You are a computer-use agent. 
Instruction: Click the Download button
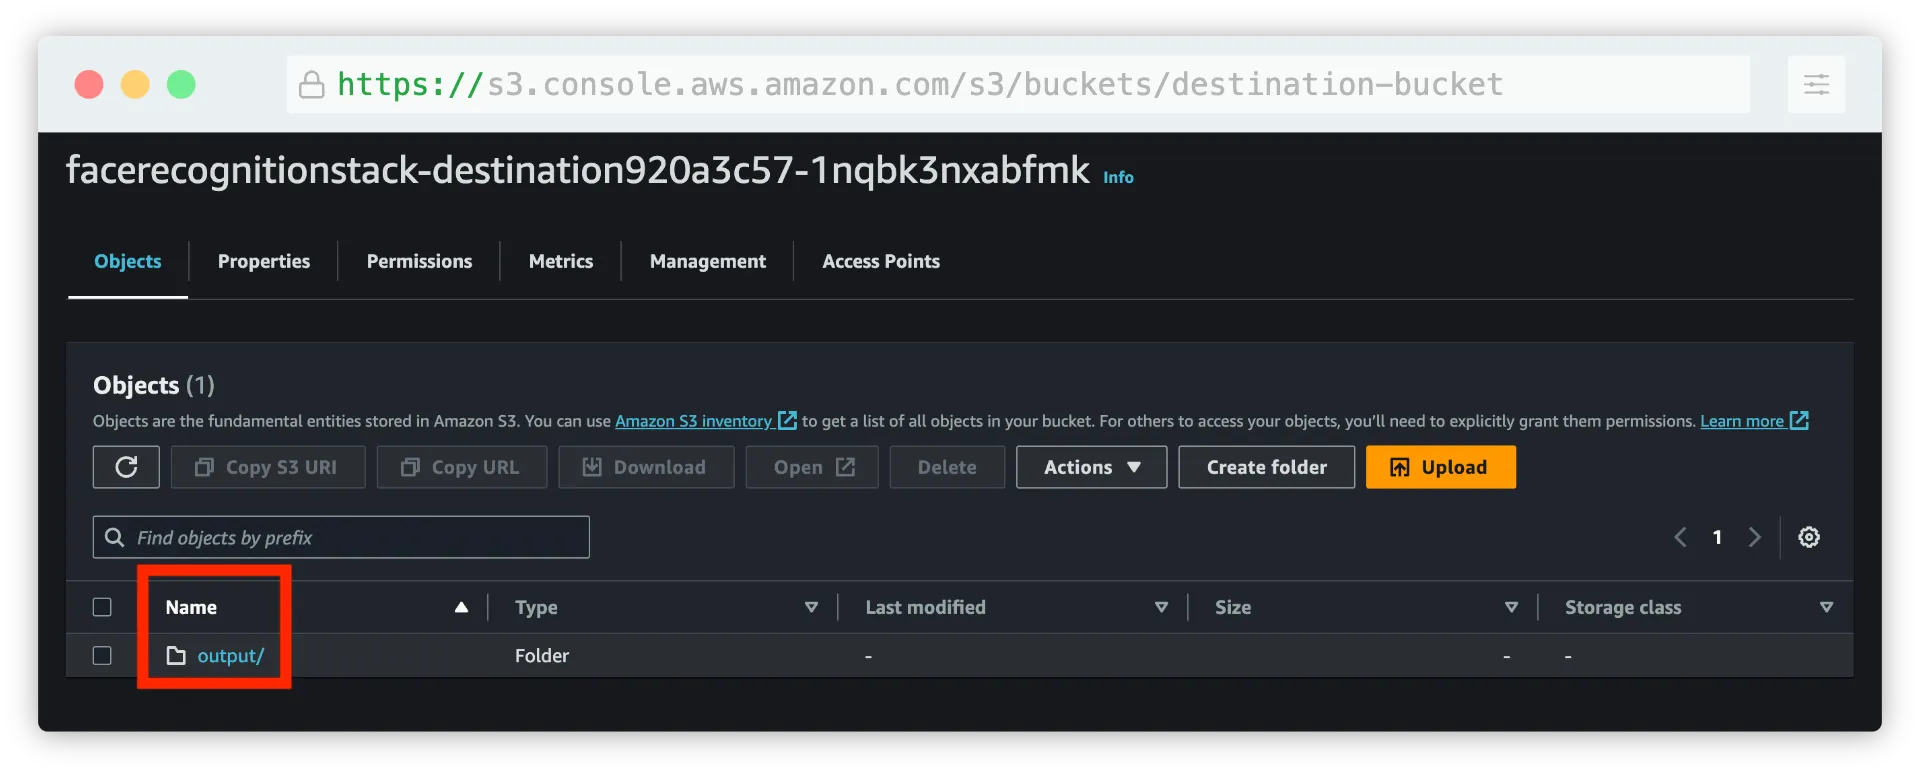pyautogui.click(x=646, y=467)
